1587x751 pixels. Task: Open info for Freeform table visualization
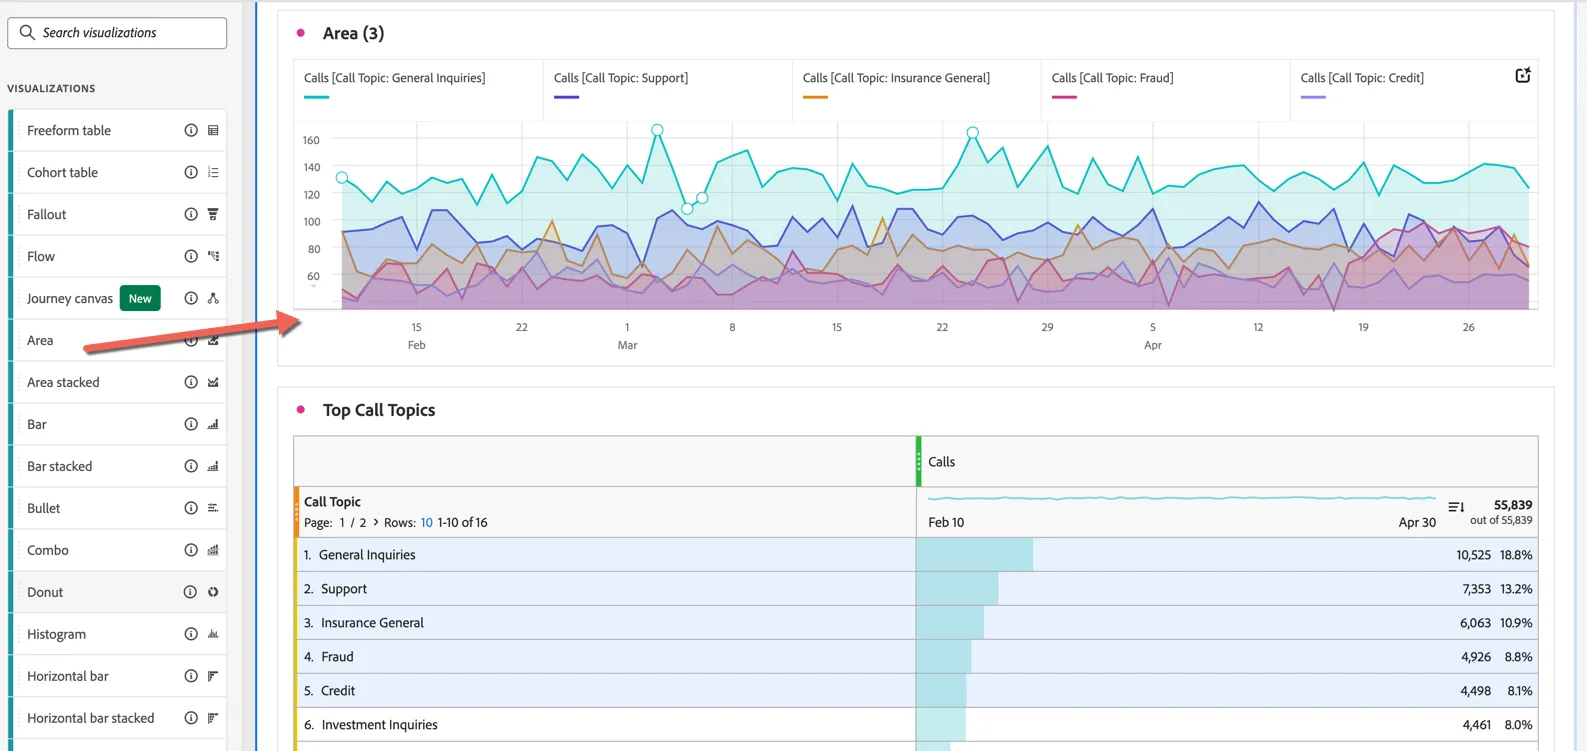[191, 130]
